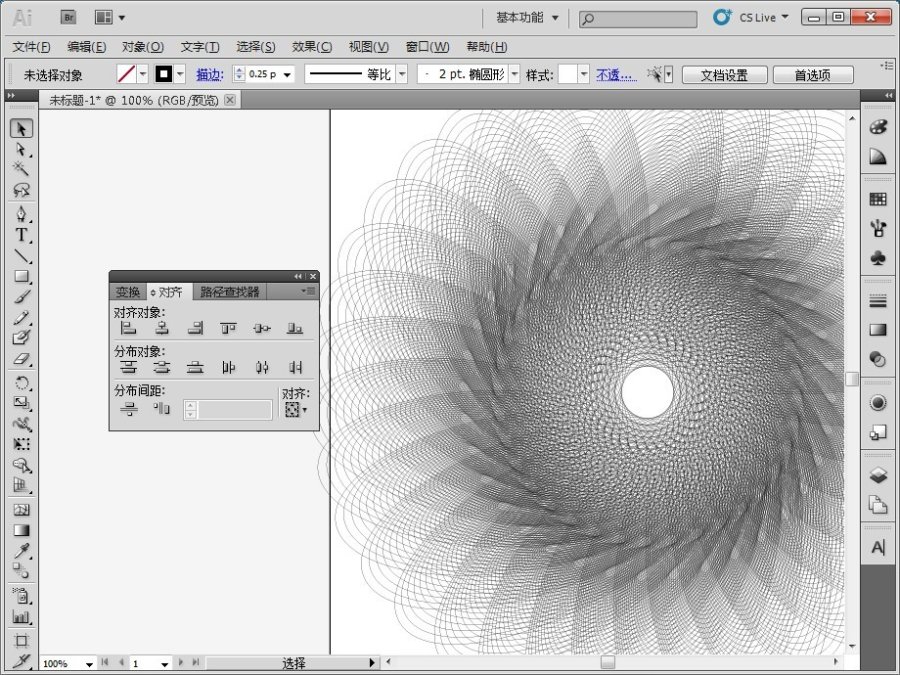Viewport: 900px width, 675px height.
Task: Select the Rotate tool
Action: click(21, 383)
